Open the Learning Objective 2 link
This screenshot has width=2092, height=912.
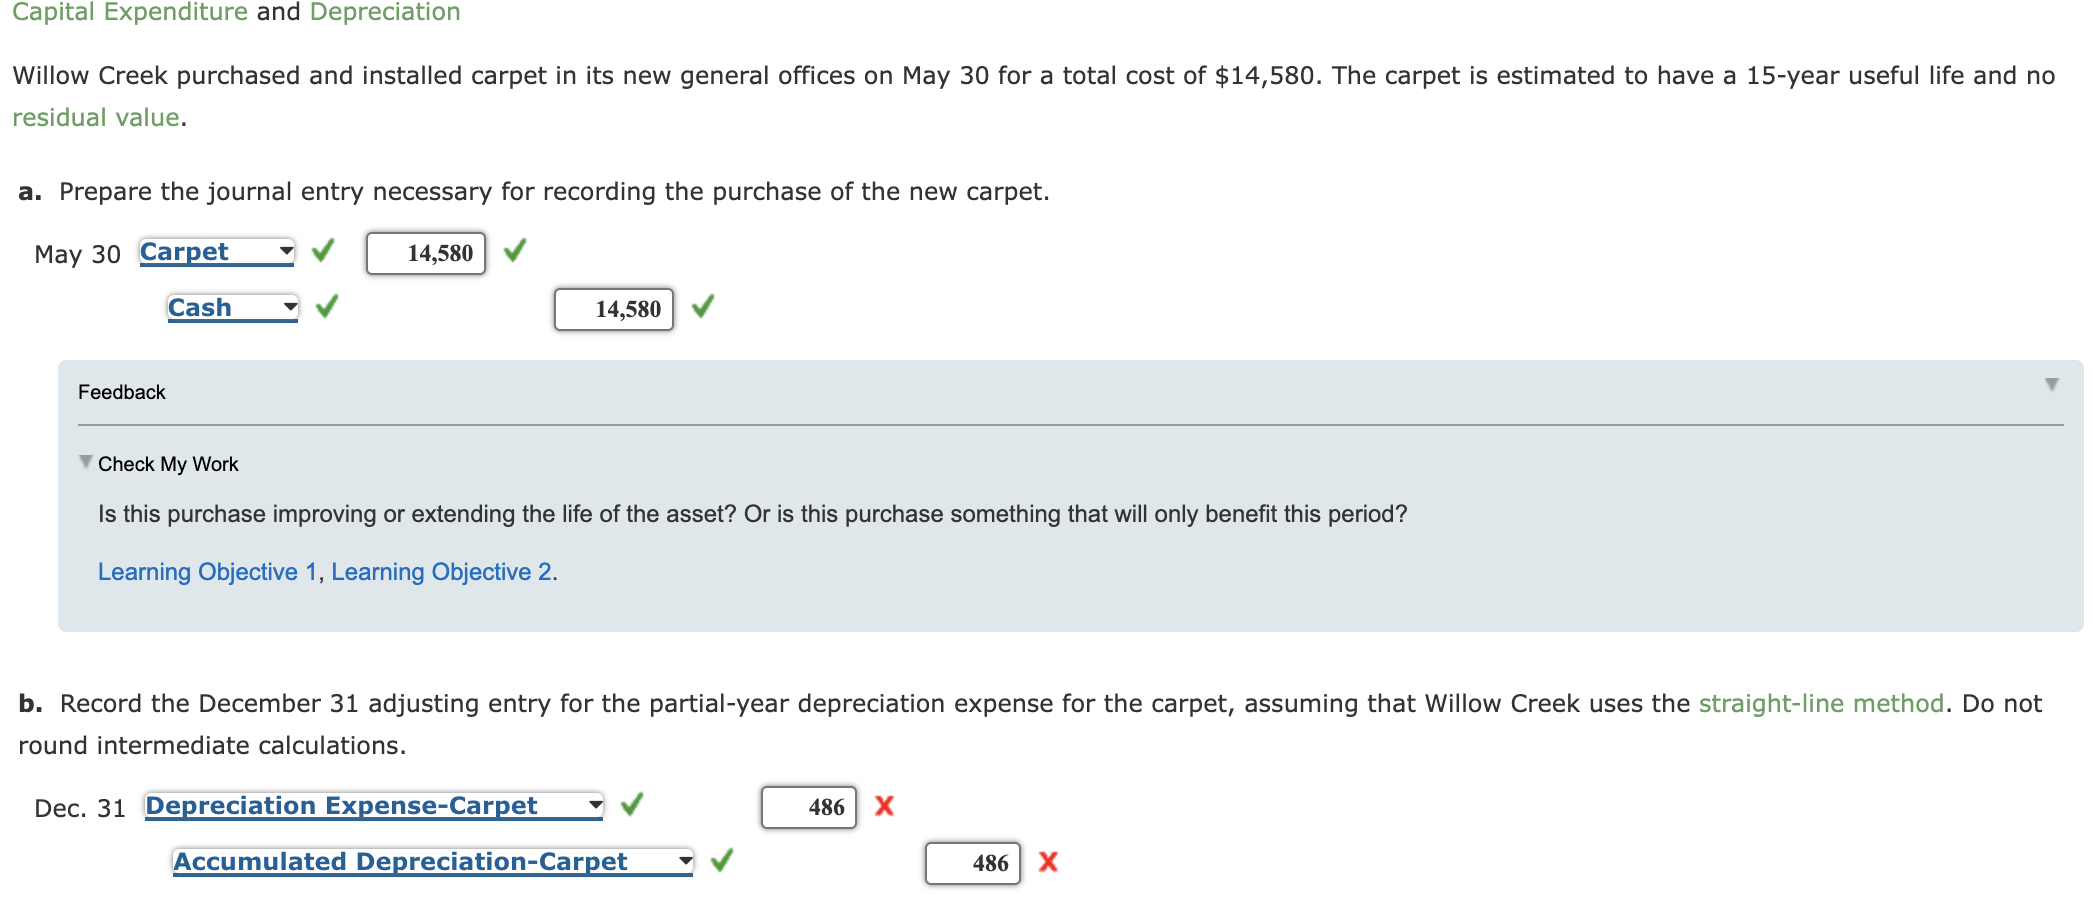(x=440, y=571)
